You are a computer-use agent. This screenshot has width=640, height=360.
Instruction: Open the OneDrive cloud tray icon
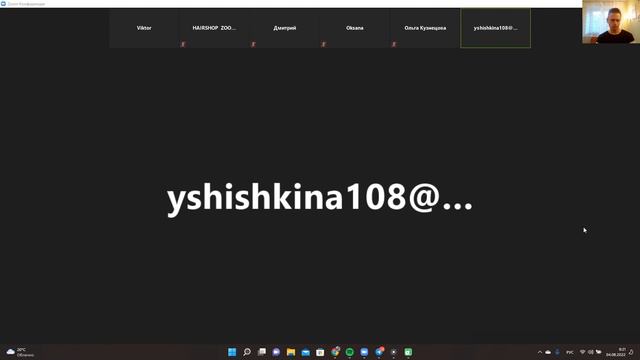(x=548, y=352)
